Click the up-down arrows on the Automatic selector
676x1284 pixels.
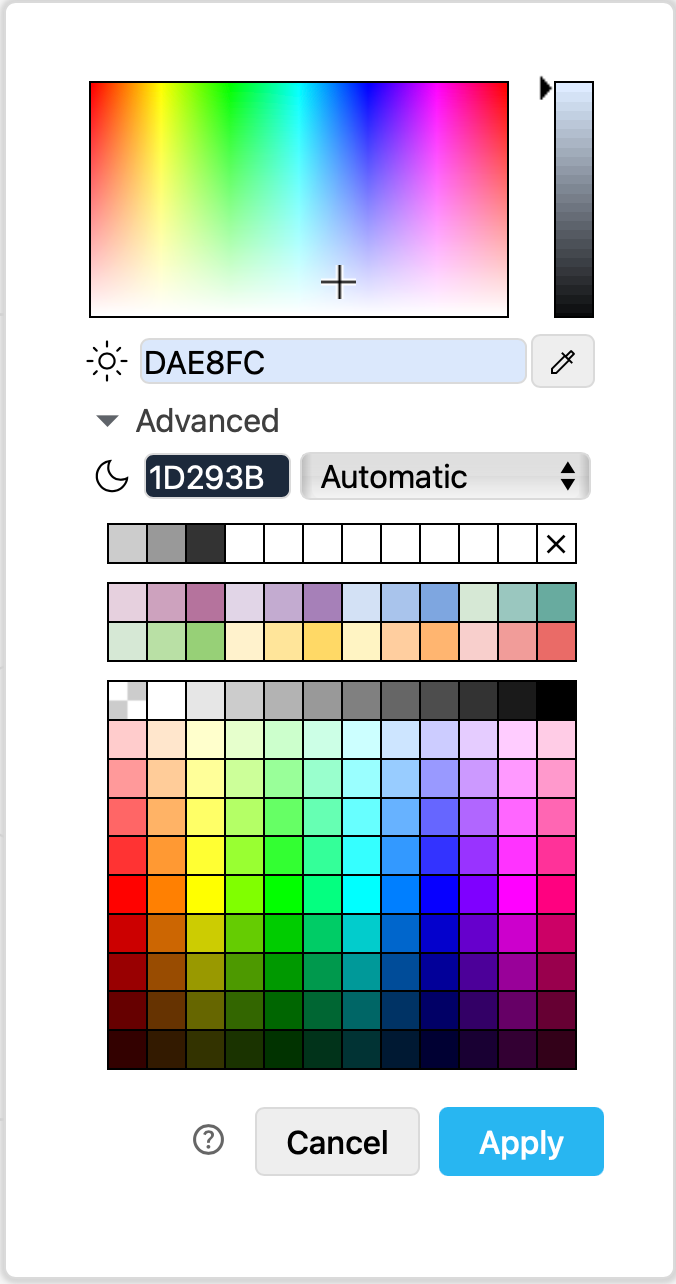click(x=570, y=476)
